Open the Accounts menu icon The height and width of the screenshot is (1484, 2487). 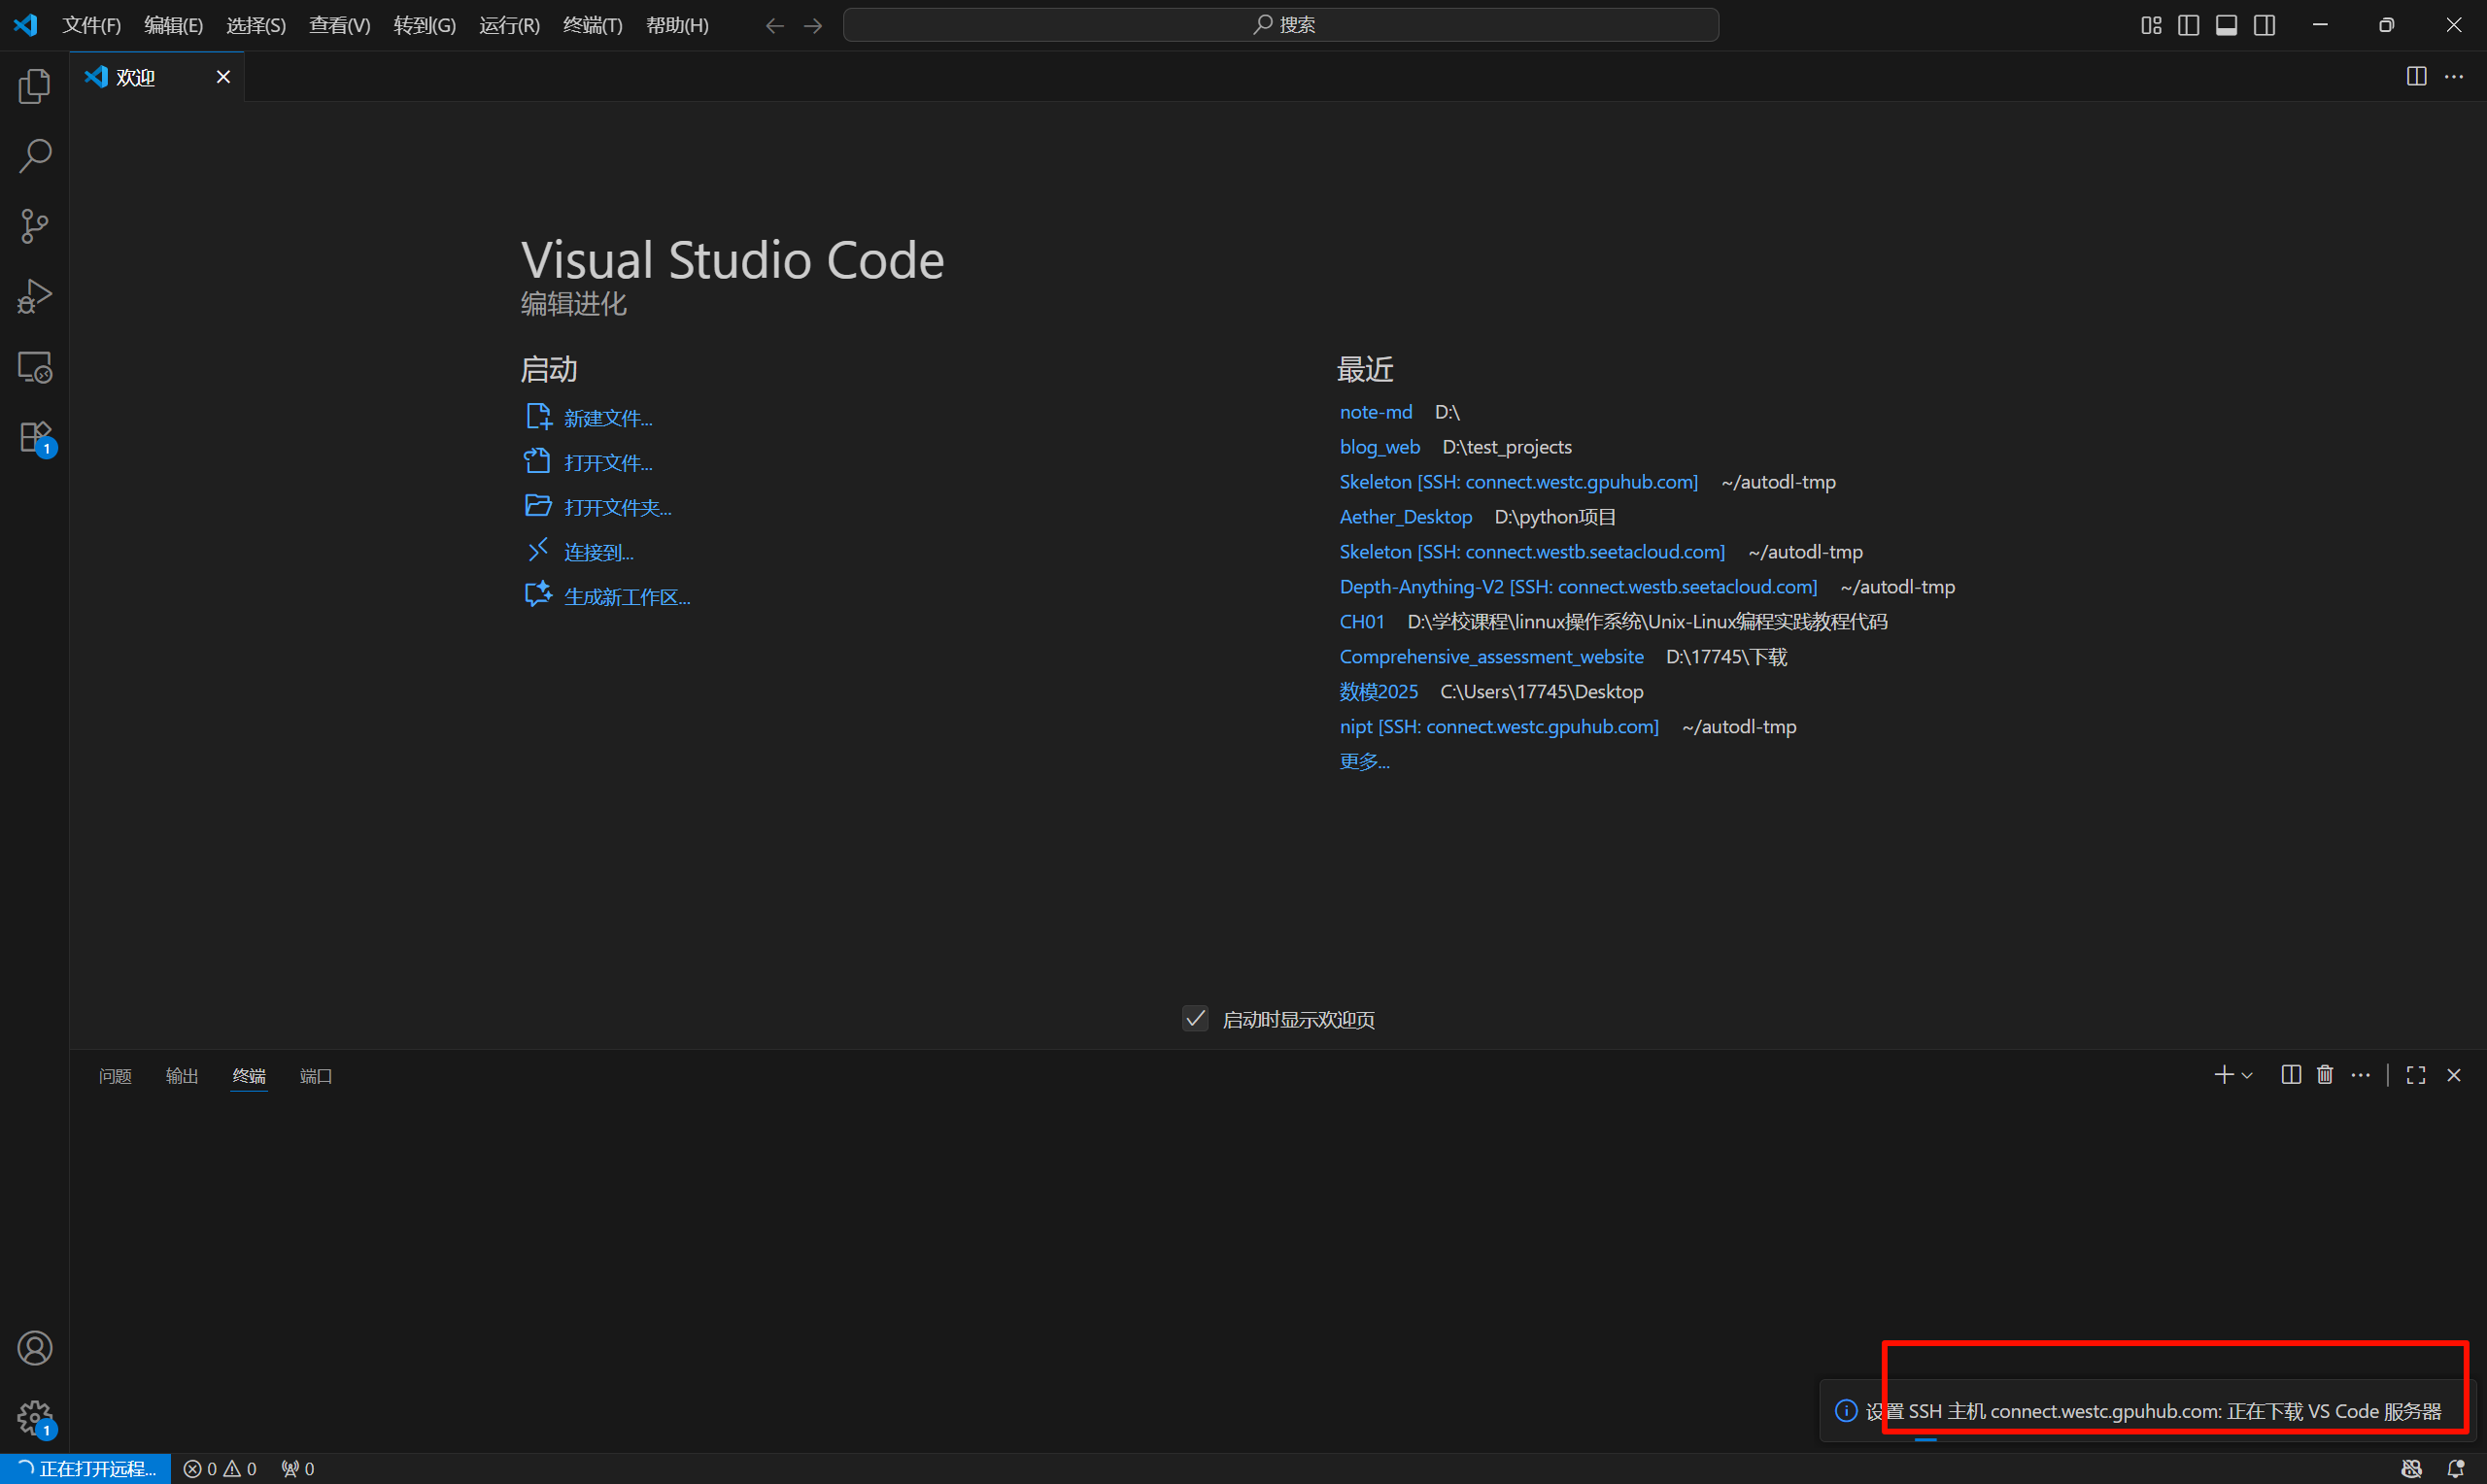[35, 1348]
